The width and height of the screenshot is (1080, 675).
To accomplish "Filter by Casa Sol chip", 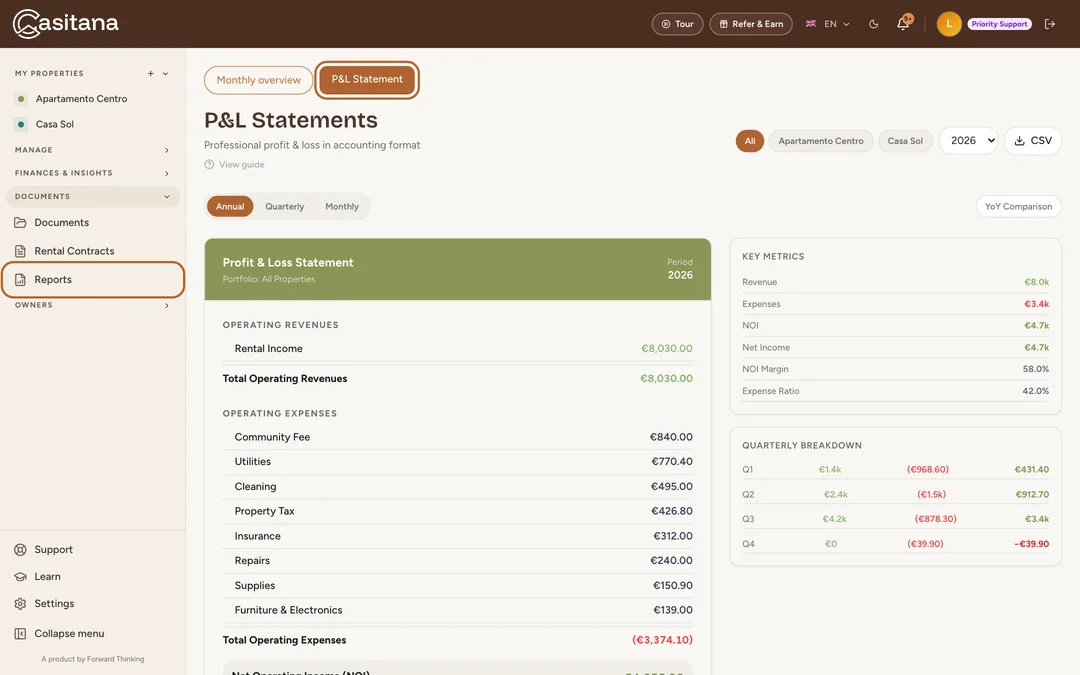I will click(x=904, y=141).
